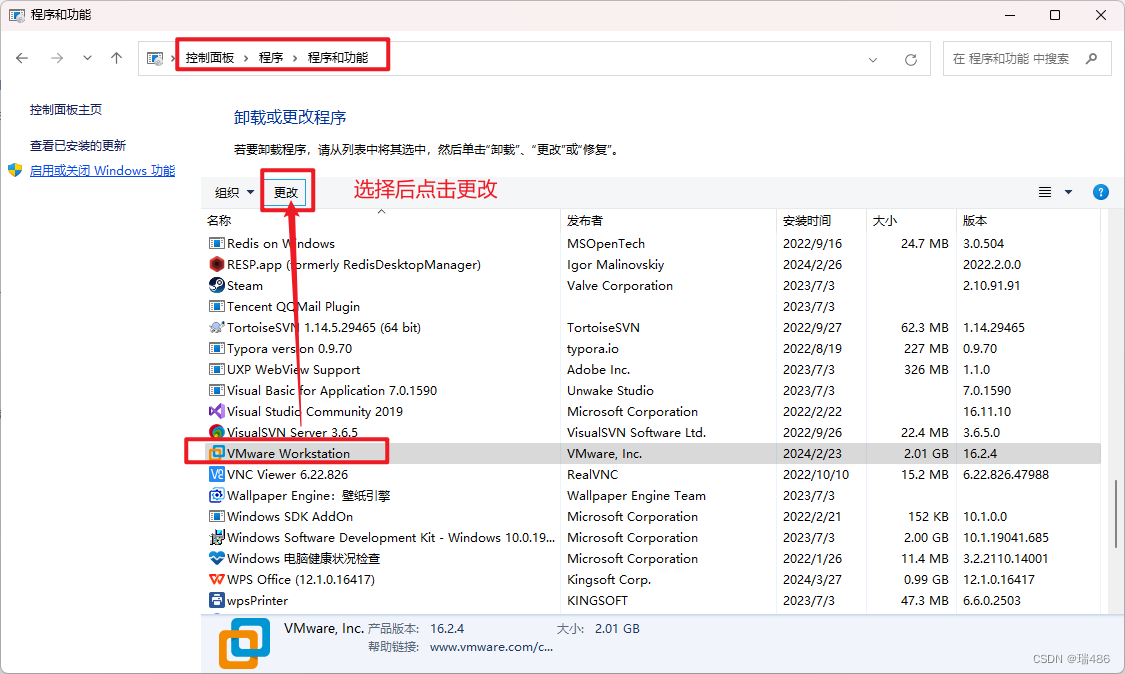This screenshot has width=1125, height=674.
Task: Click the wpsPrinter icon
Action: coord(216,600)
